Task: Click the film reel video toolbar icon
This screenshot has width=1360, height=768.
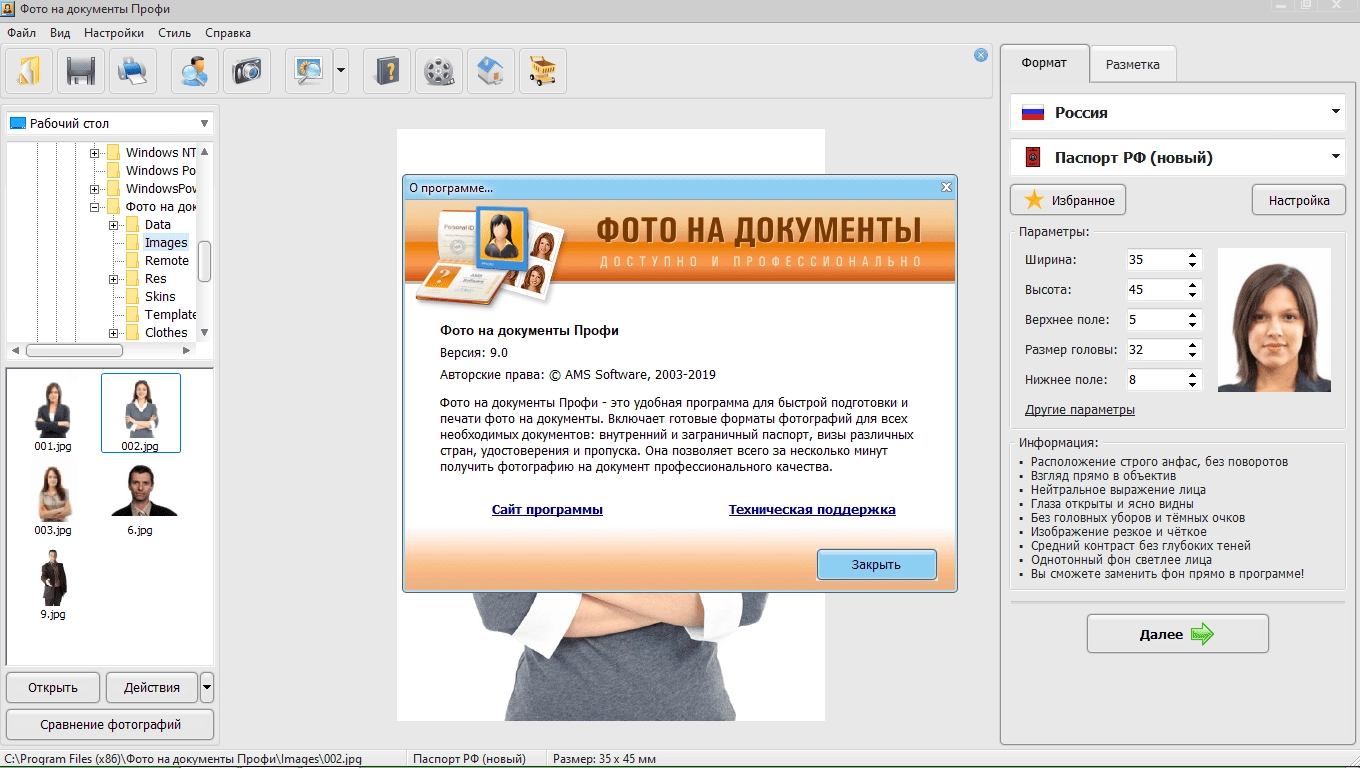Action: point(439,71)
